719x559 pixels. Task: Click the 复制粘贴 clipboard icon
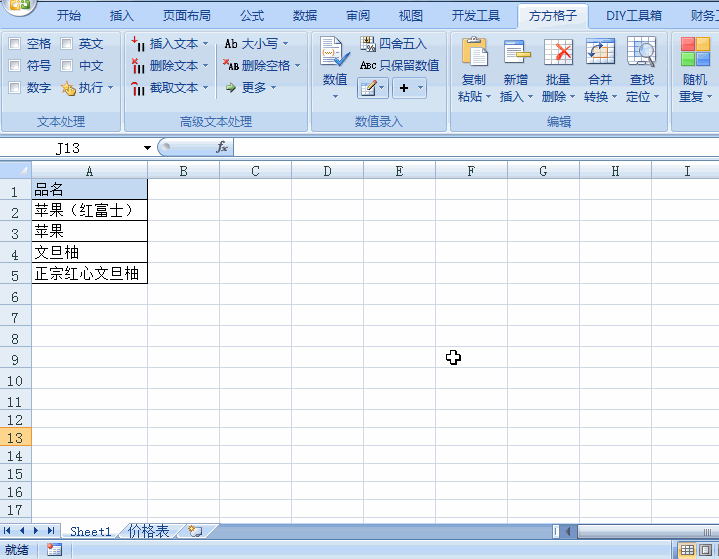coord(473,54)
